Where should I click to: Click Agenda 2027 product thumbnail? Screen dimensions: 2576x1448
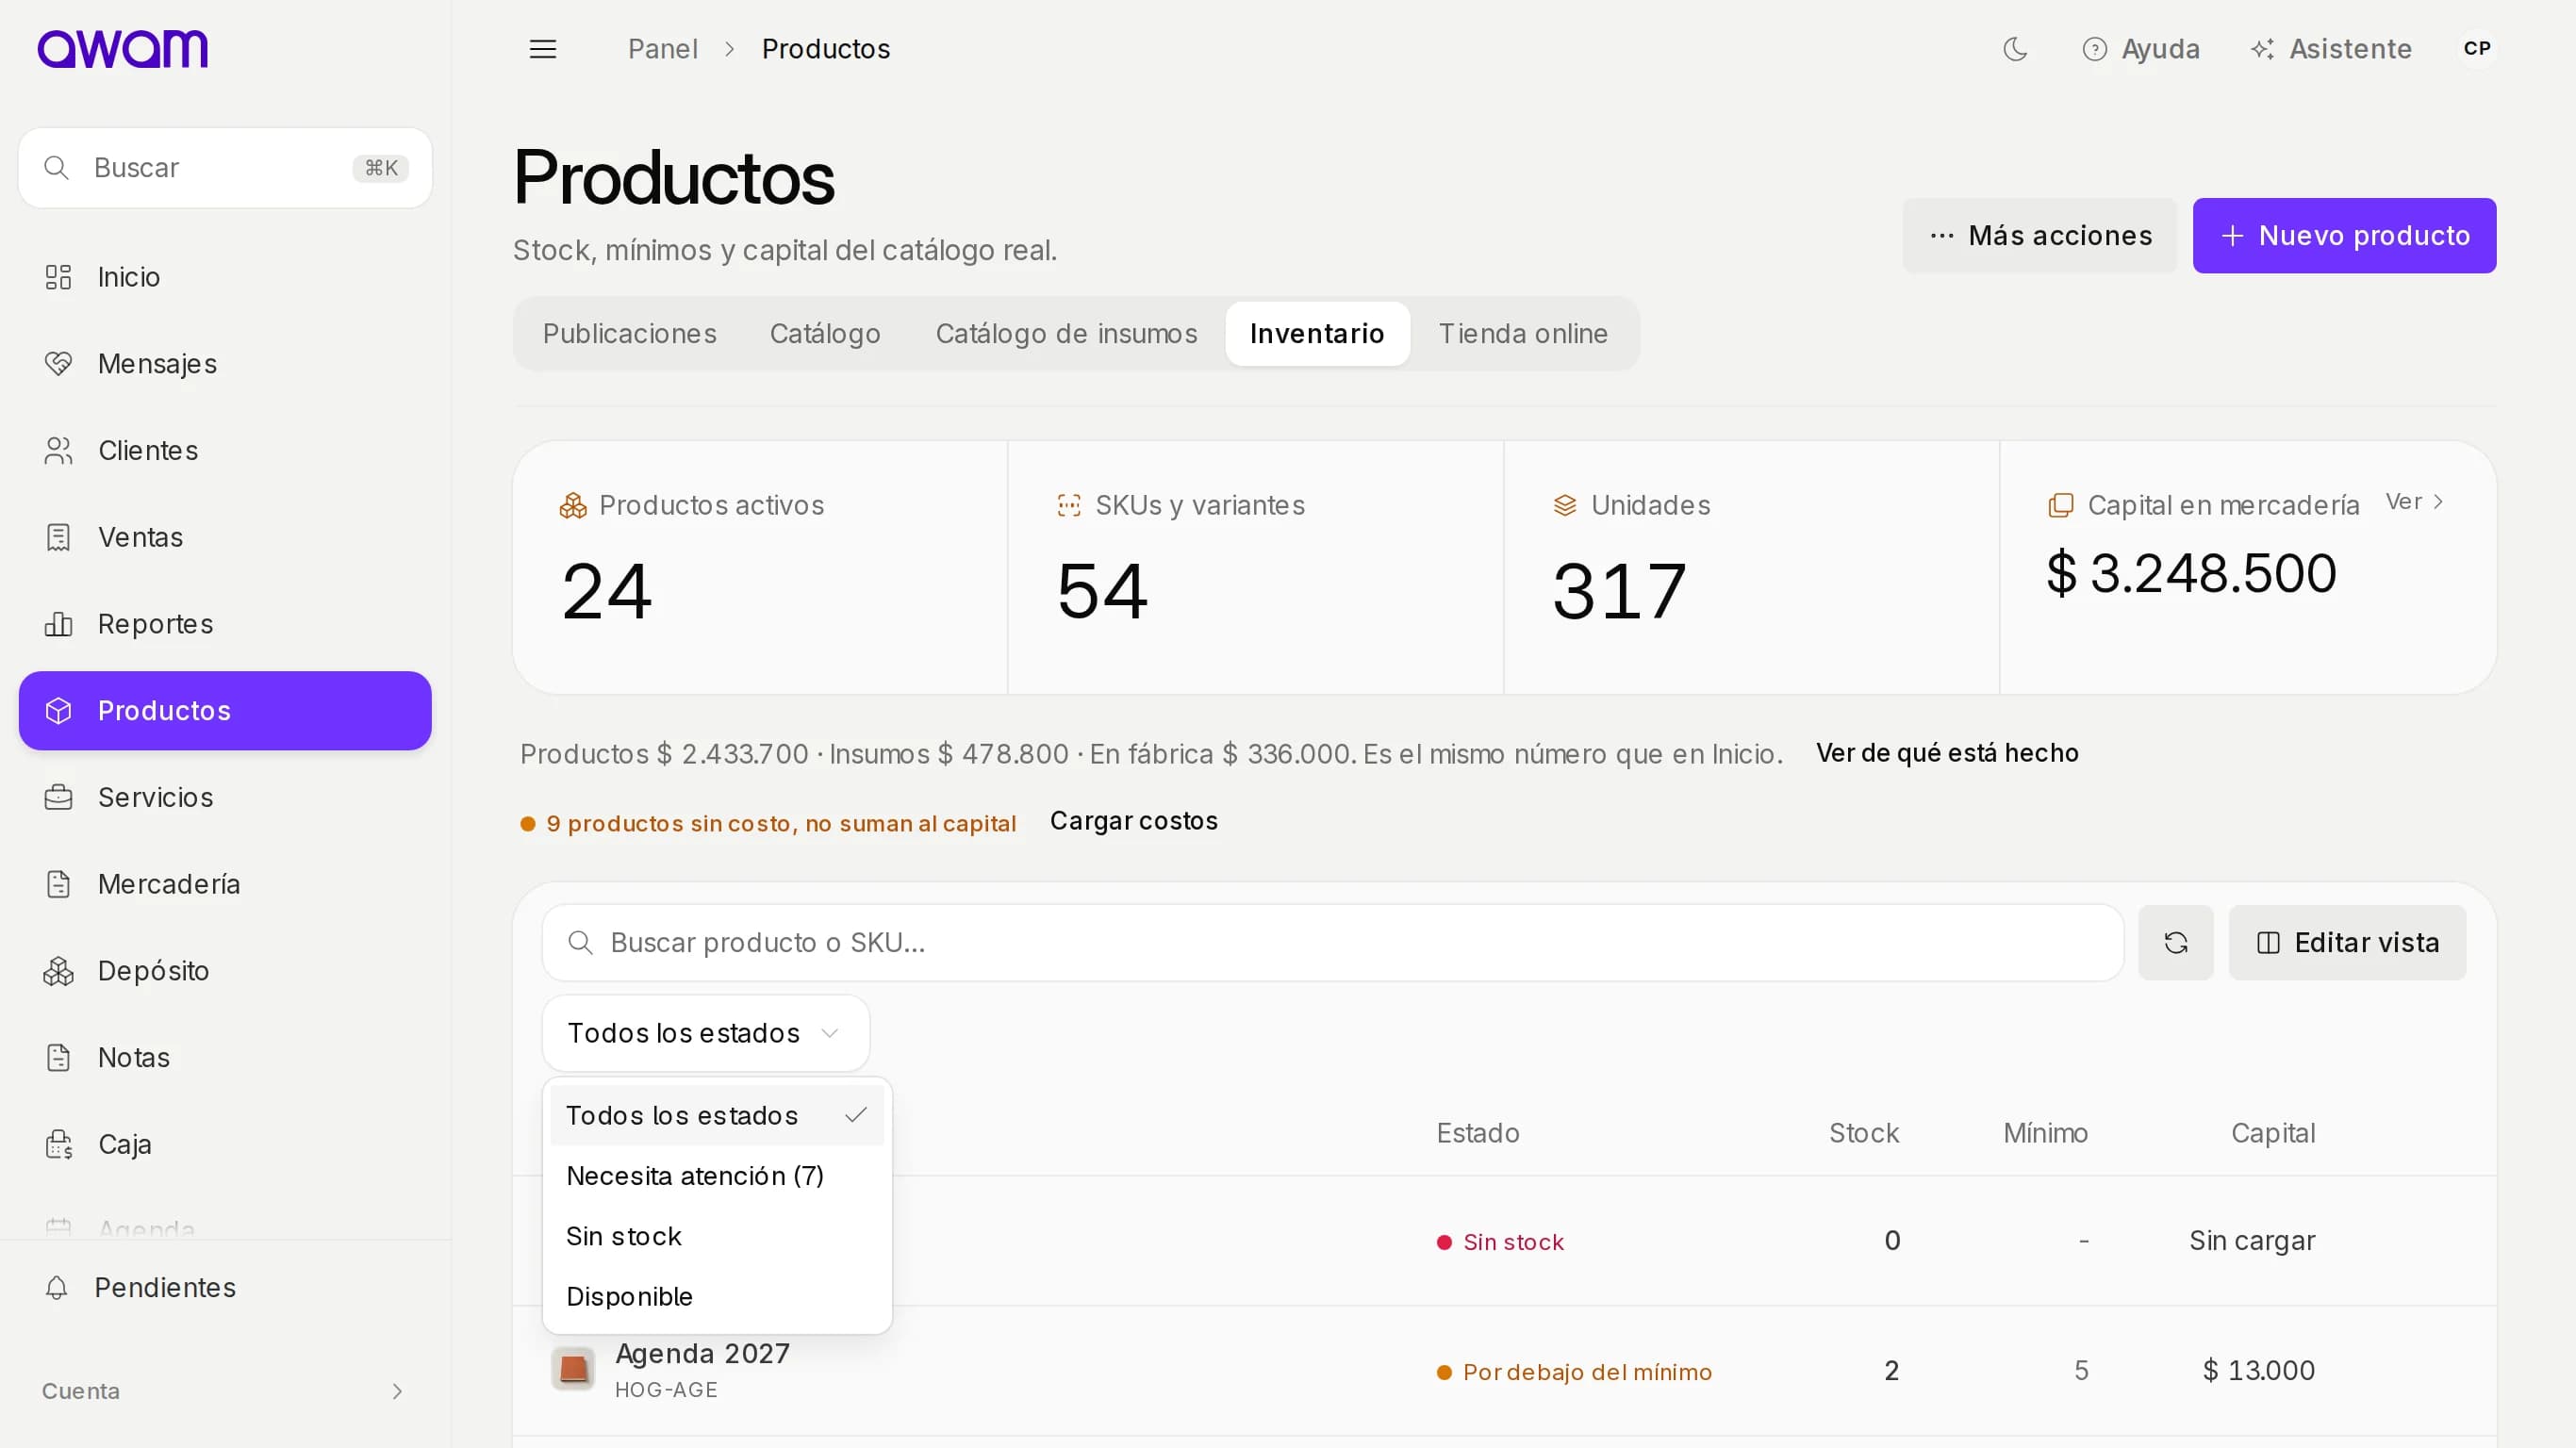click(573, 1369)
